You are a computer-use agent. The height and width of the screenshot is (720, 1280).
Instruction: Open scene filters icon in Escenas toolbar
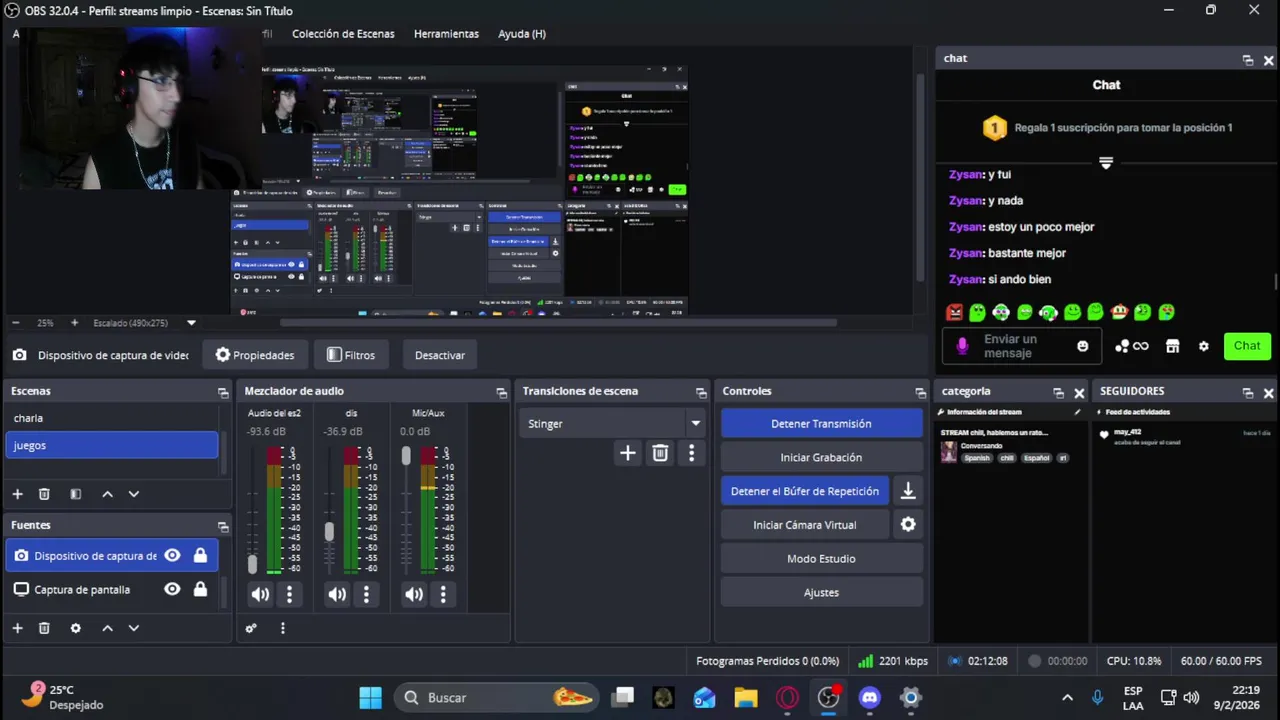[x=75, y=494]
